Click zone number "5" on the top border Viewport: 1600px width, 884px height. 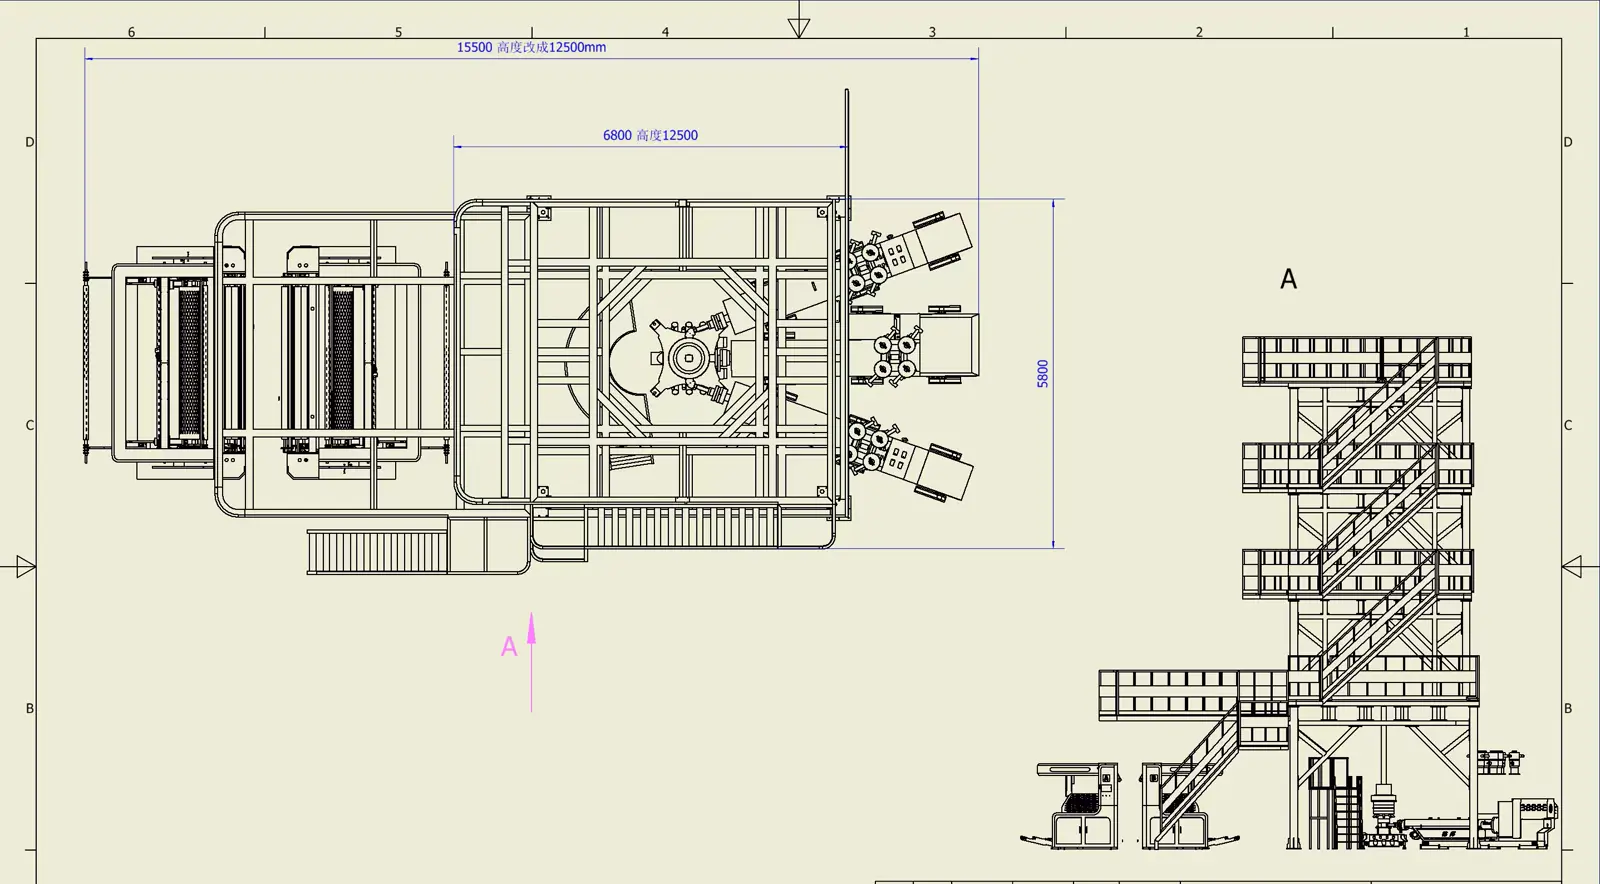398,32
